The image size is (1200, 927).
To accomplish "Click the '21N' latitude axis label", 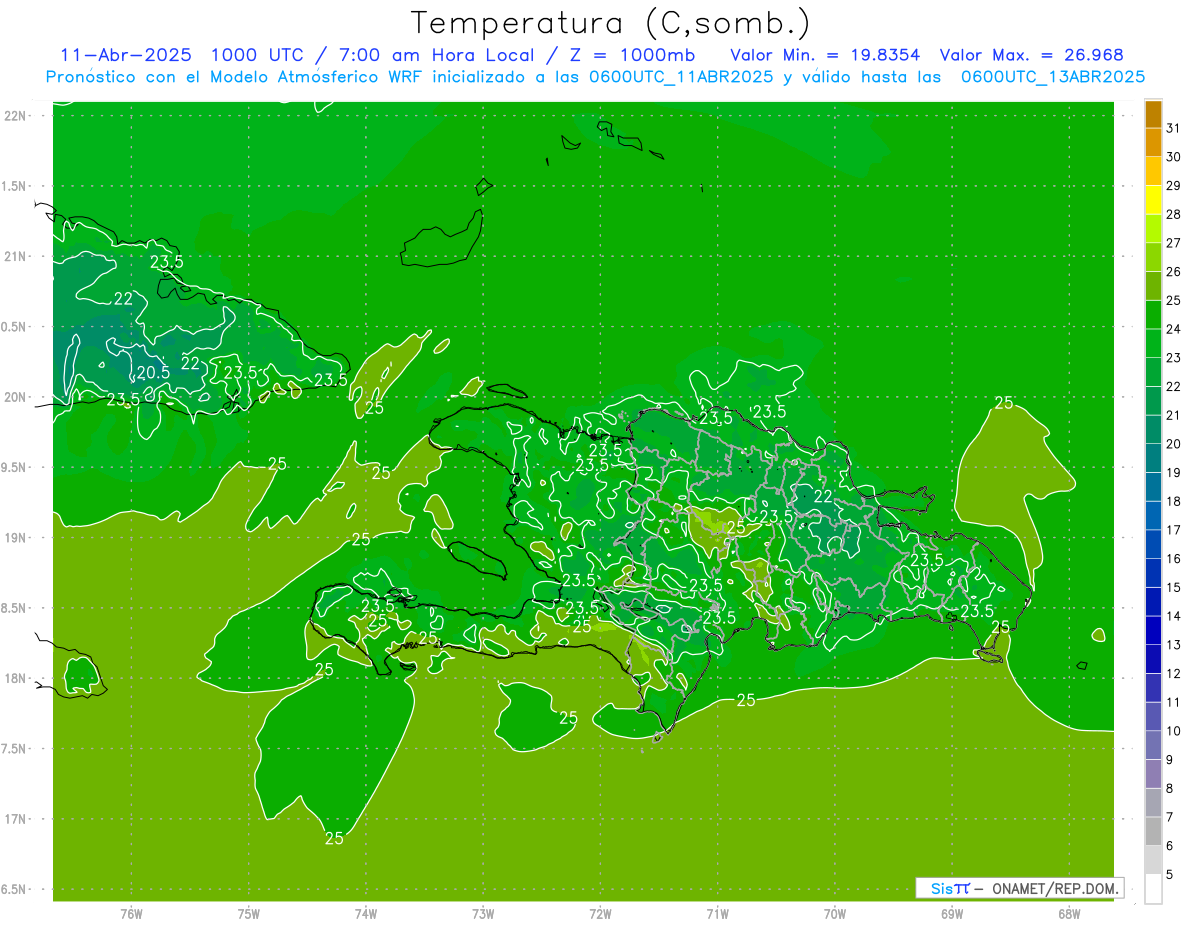I will click(15, 257).
